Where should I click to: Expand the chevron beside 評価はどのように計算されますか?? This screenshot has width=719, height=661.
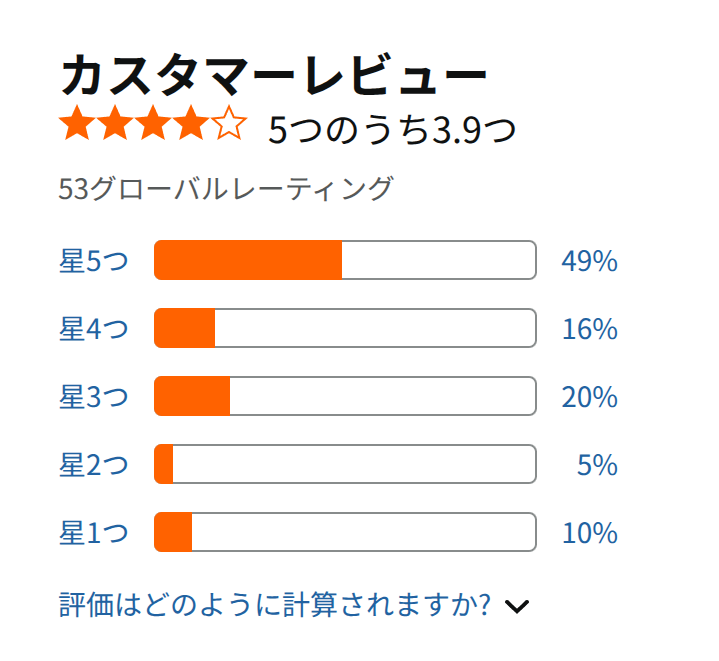(517, 606)
